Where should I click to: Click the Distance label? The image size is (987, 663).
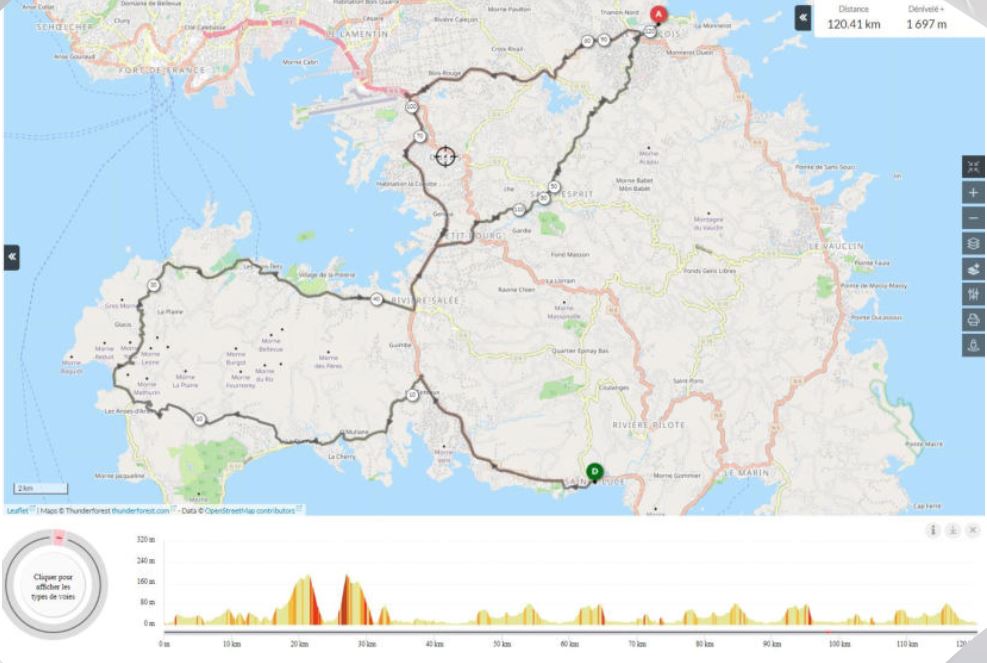(854, 9)
